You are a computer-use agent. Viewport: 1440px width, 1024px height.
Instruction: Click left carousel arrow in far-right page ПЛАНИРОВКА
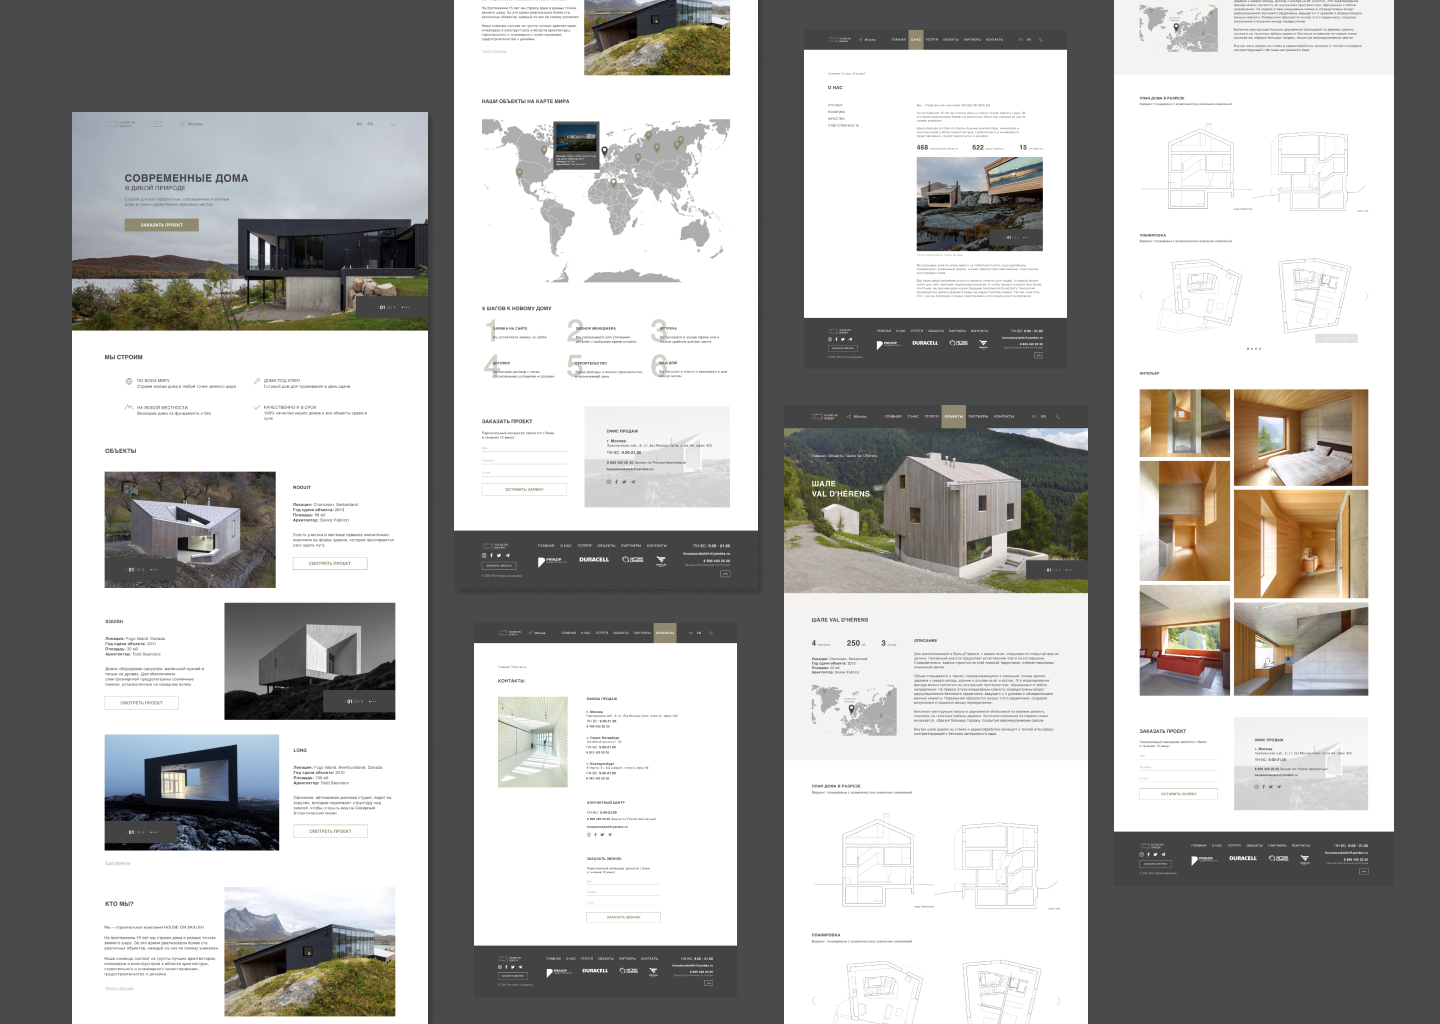click(x=1141, y=296)
